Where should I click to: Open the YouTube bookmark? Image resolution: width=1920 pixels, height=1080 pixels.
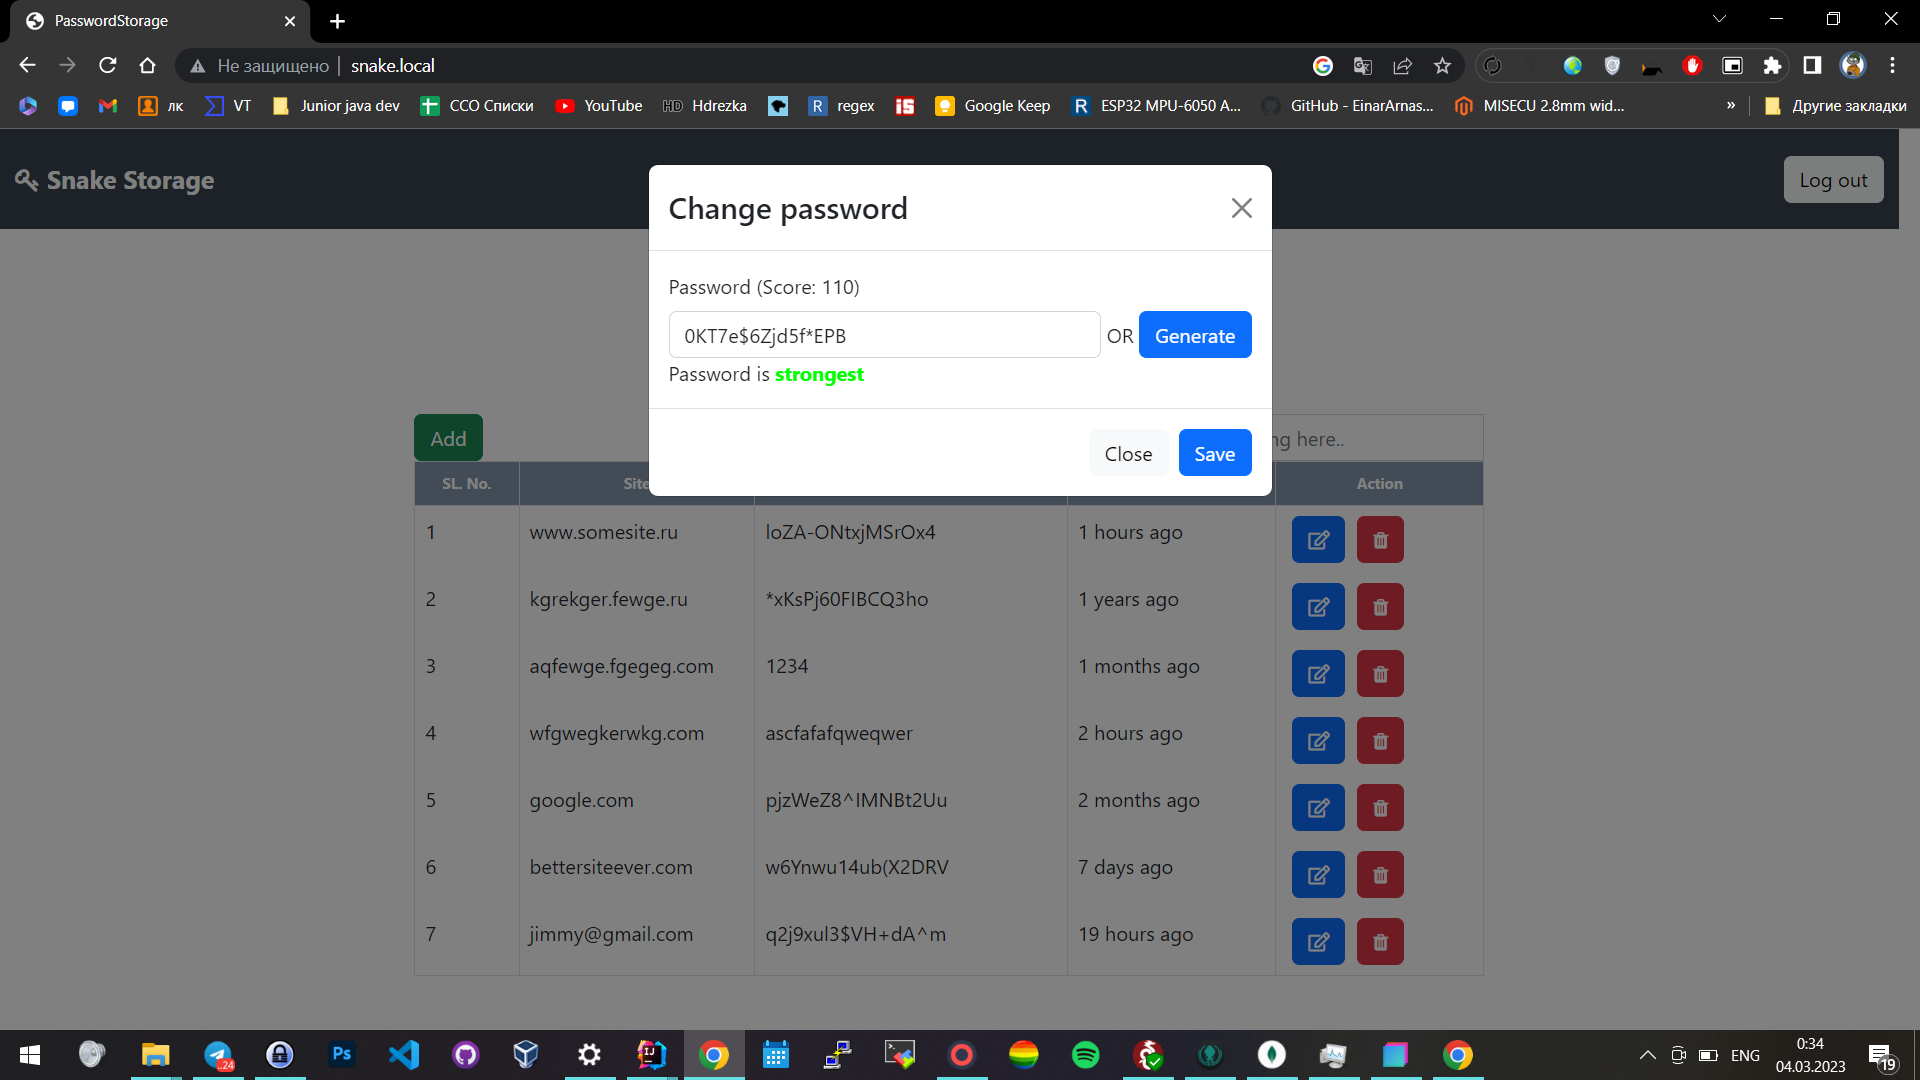click(599, 106)
